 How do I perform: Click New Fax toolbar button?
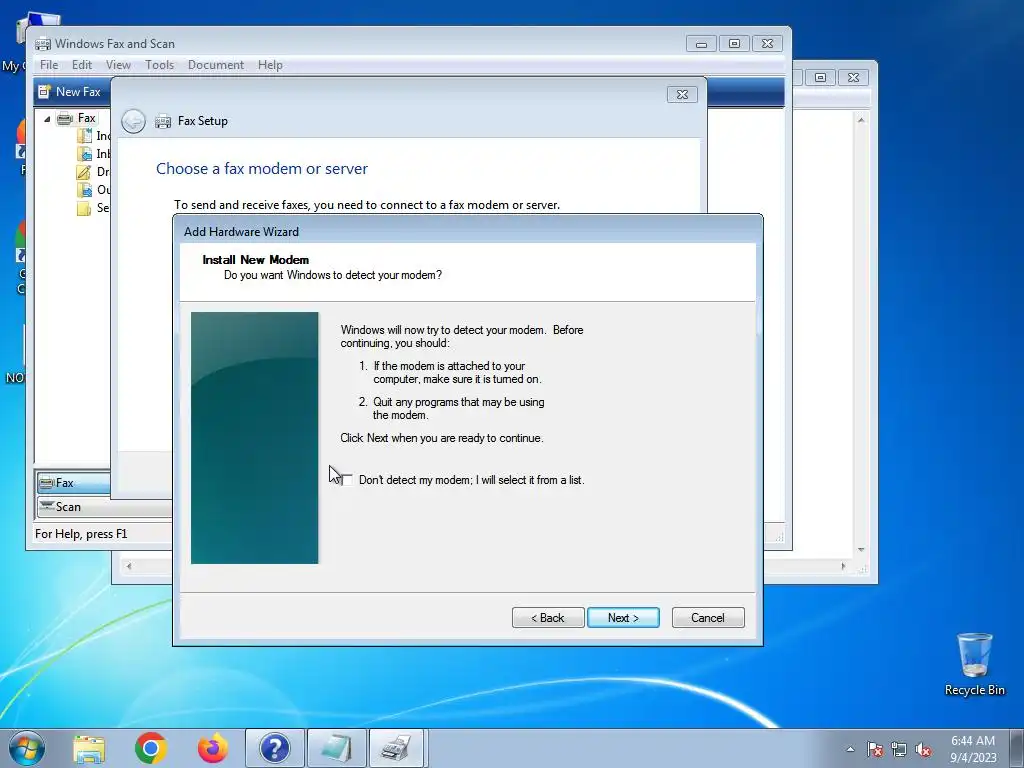69,92
